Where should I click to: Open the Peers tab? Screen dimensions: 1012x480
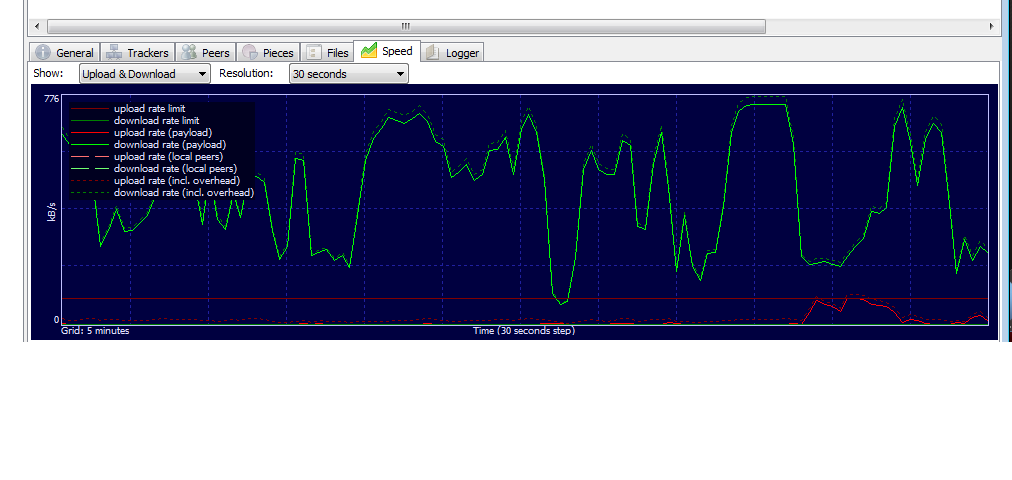[206, 53]
